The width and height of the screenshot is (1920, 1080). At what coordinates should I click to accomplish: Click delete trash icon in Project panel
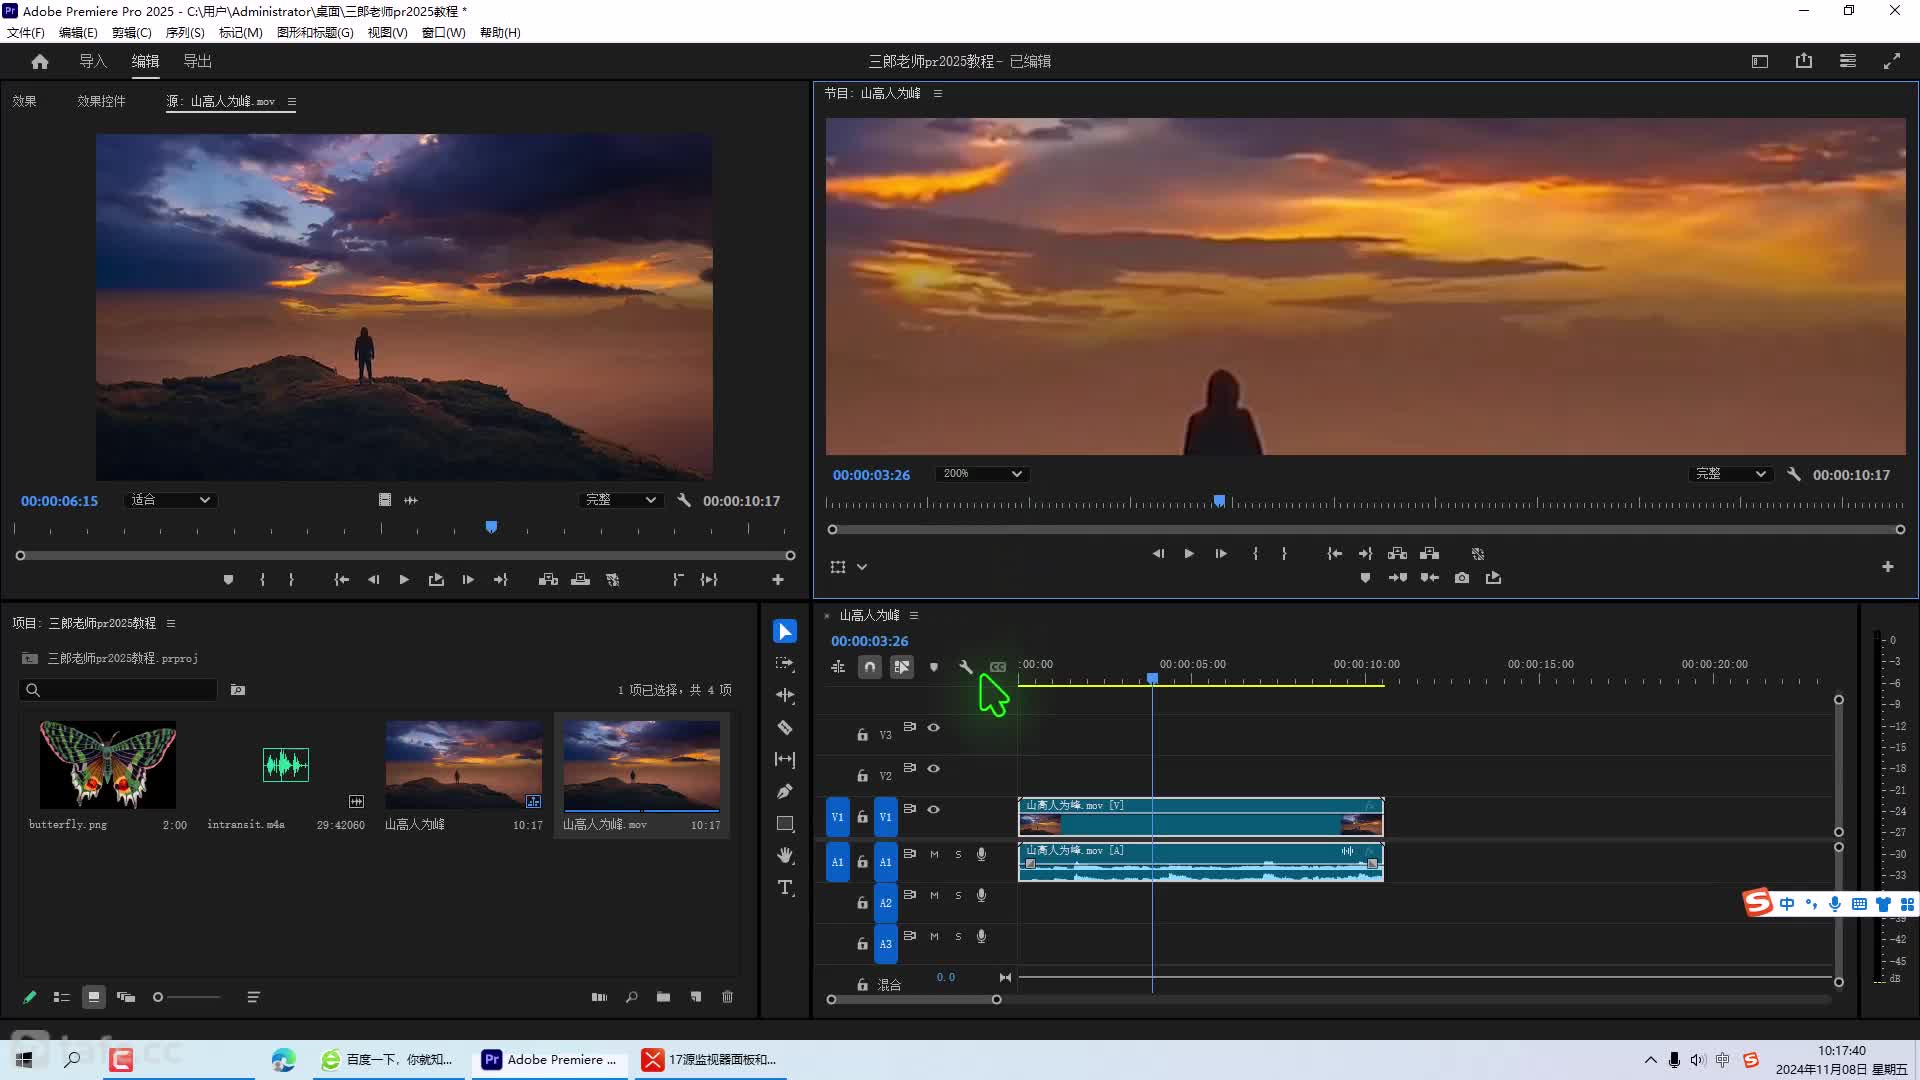tap(727, 997)
